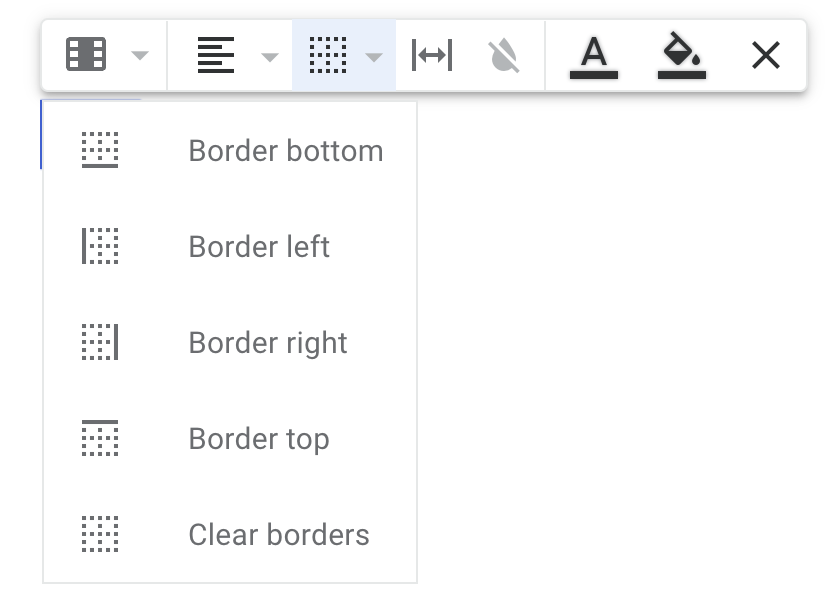Click the Border top icon
The width and height of the screenshot is (840, 610).
[100, 438]
